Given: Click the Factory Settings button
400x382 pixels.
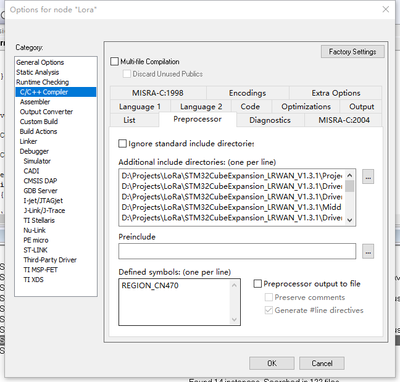Looking at the screenshot, I should pyautogui.click(x=353, y=52).
